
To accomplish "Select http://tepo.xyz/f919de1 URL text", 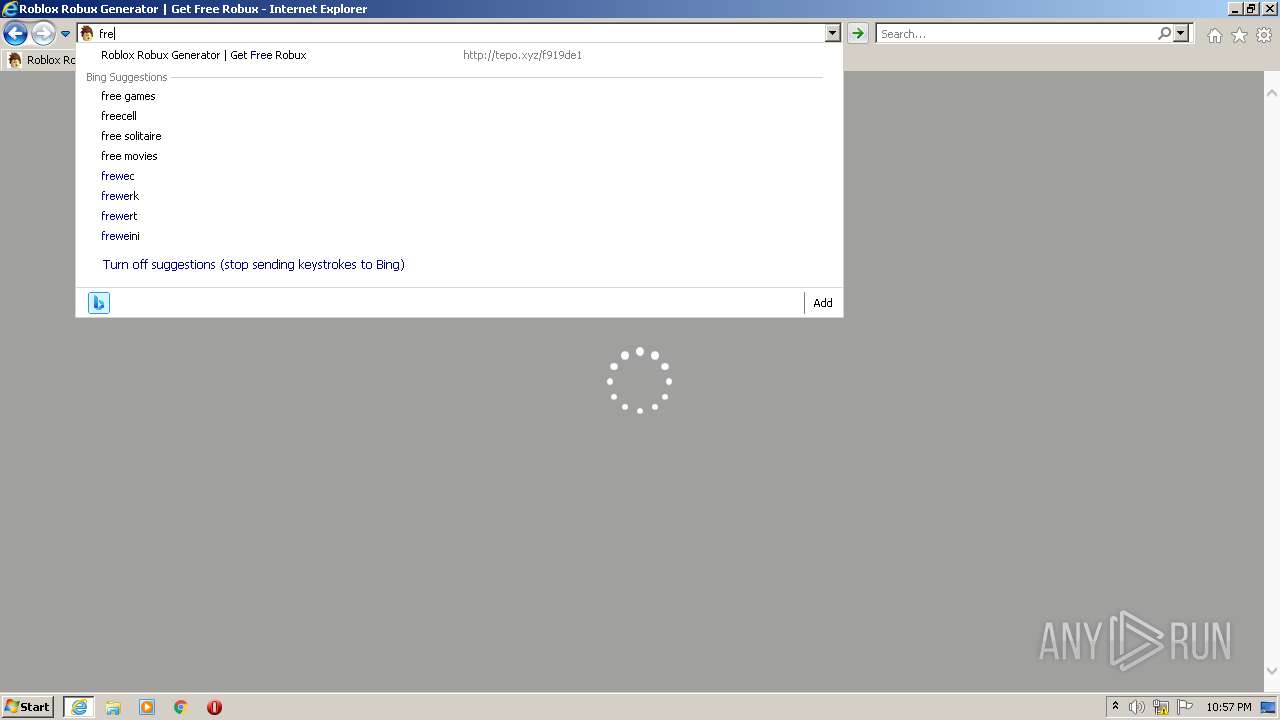I will tap(522, 55).
